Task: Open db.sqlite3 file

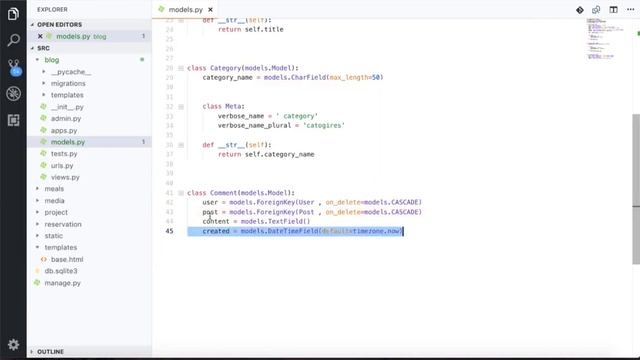Action: pos(61,271)
